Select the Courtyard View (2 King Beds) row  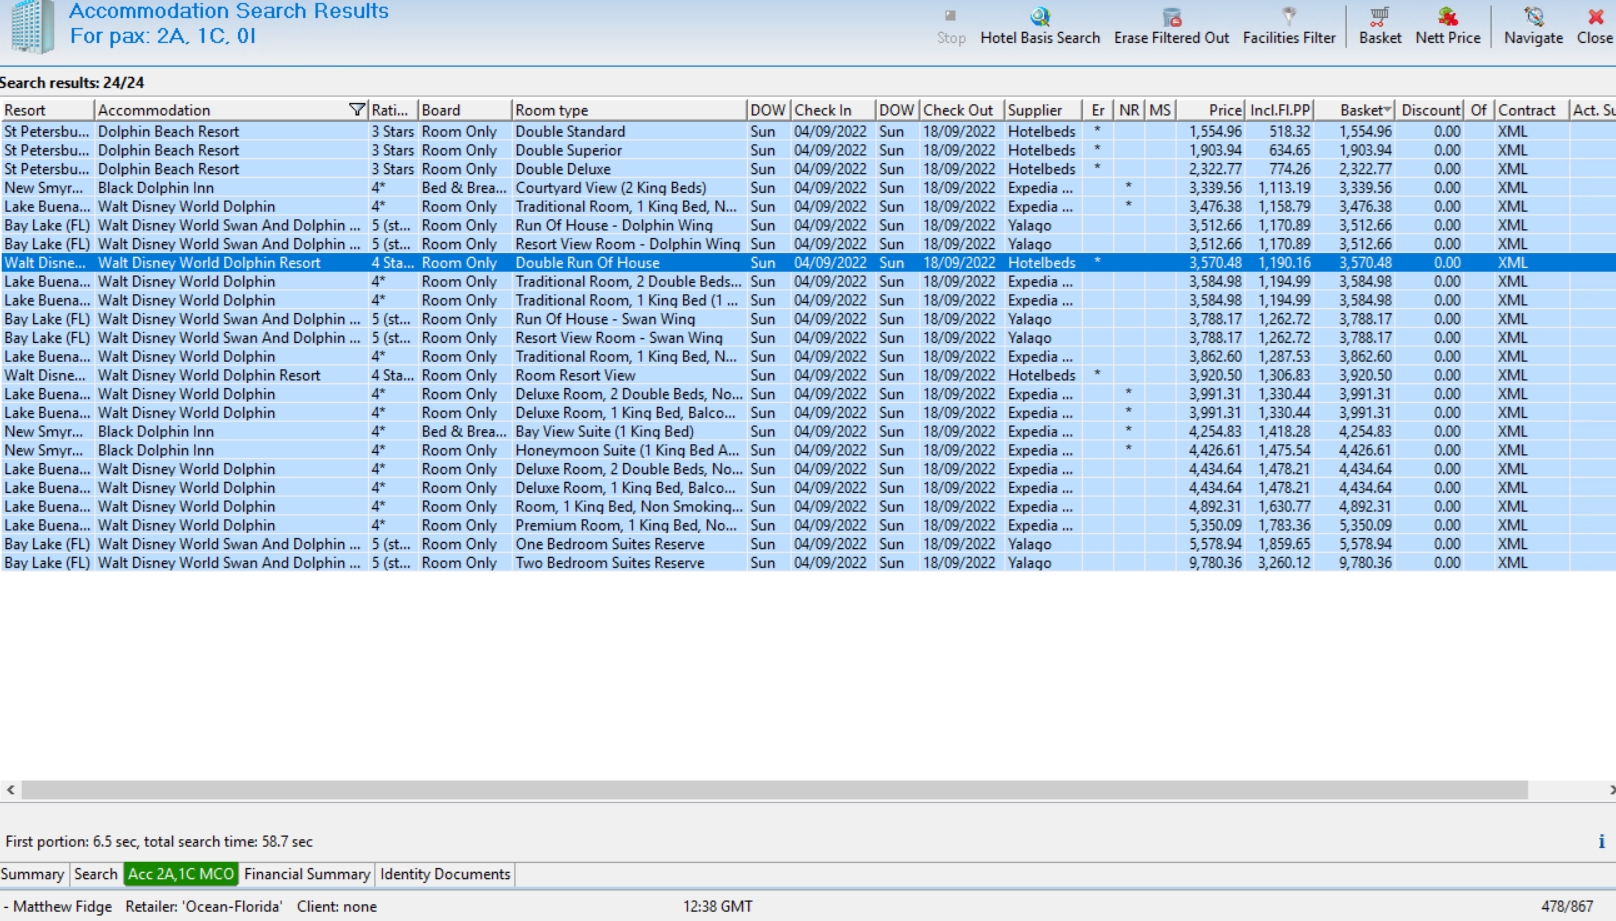[808, 188]
